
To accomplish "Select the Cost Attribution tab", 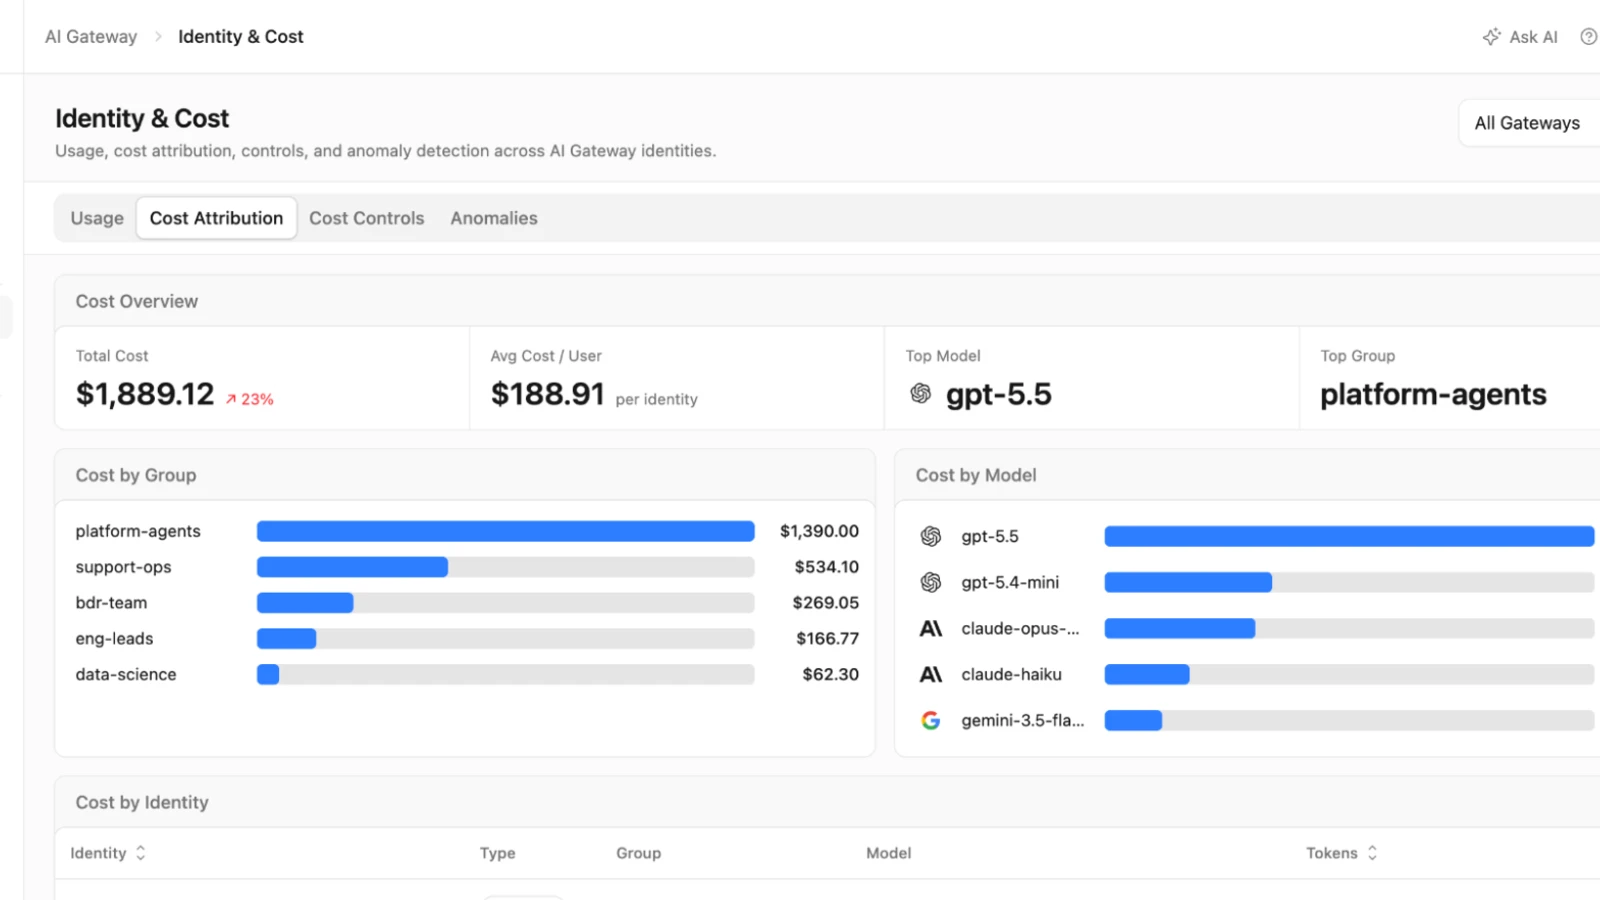I will pos(216,218).
